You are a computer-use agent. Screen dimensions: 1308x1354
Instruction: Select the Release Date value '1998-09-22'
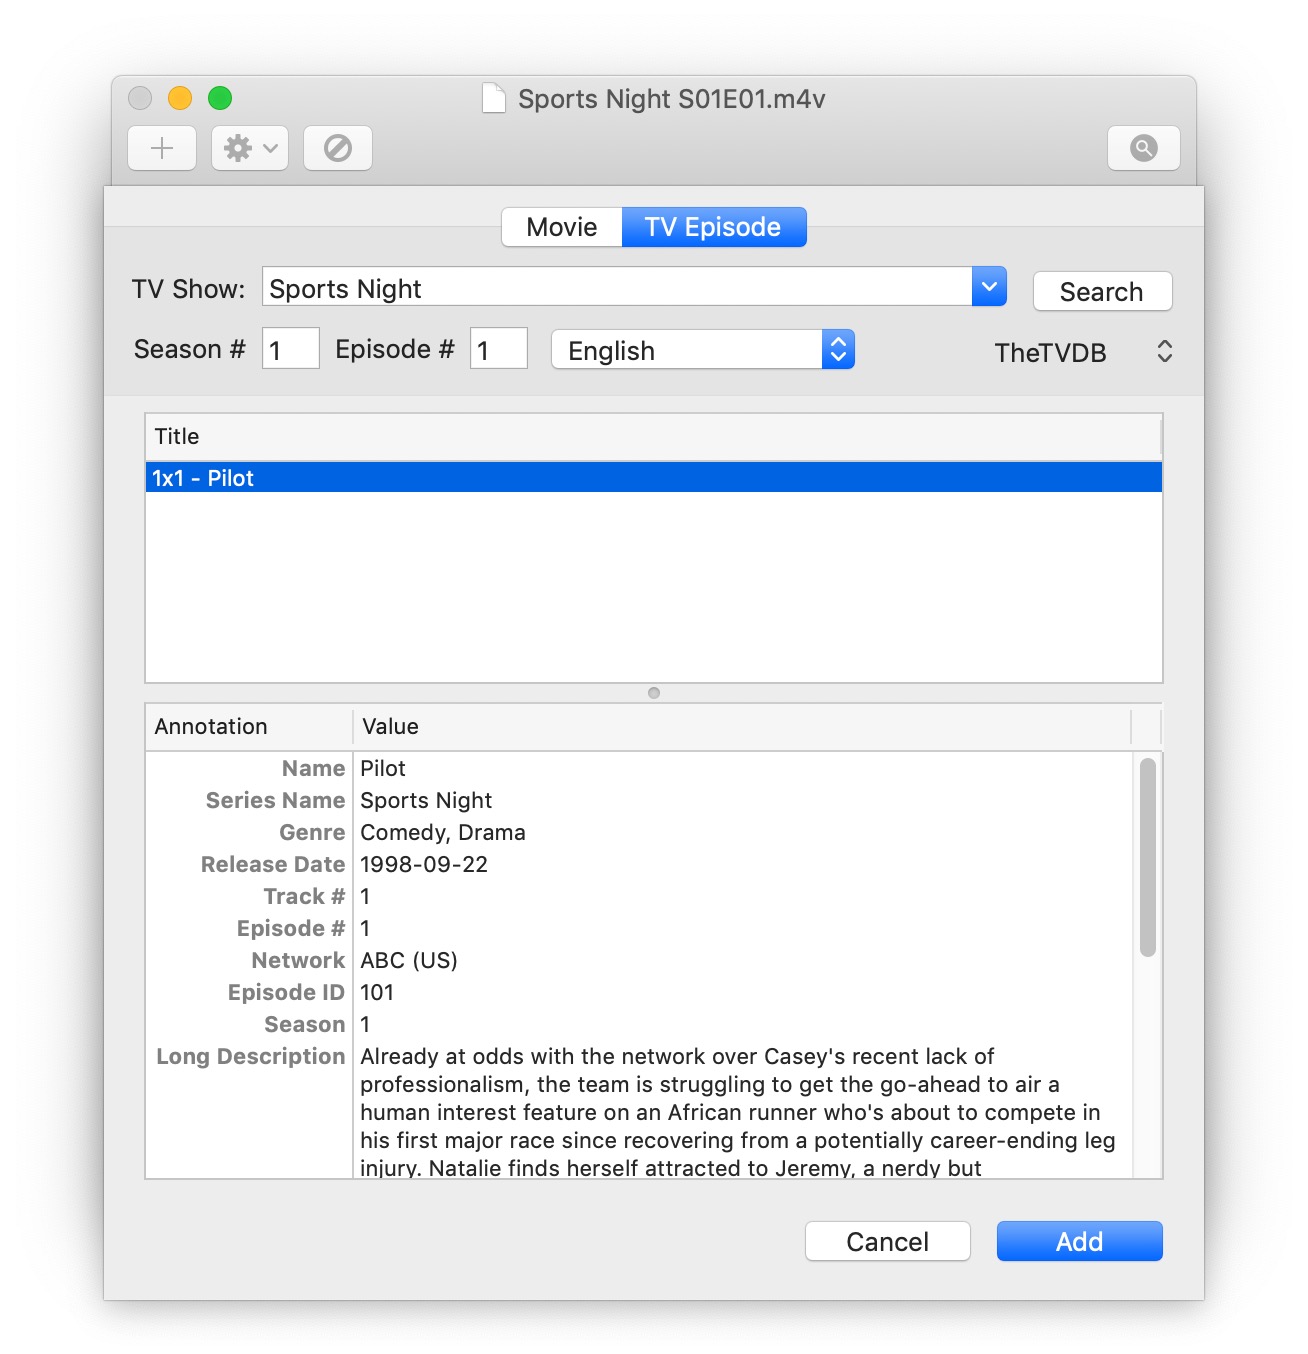coord(424,864)
